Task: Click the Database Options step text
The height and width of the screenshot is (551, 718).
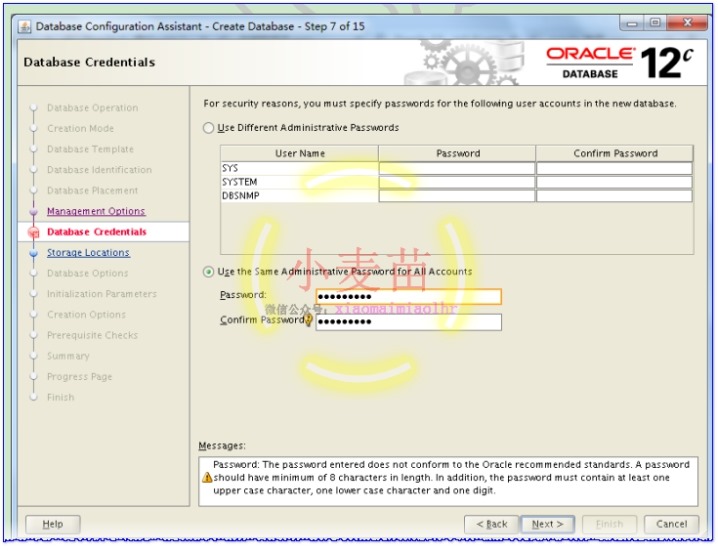Action: click(87, 273)
